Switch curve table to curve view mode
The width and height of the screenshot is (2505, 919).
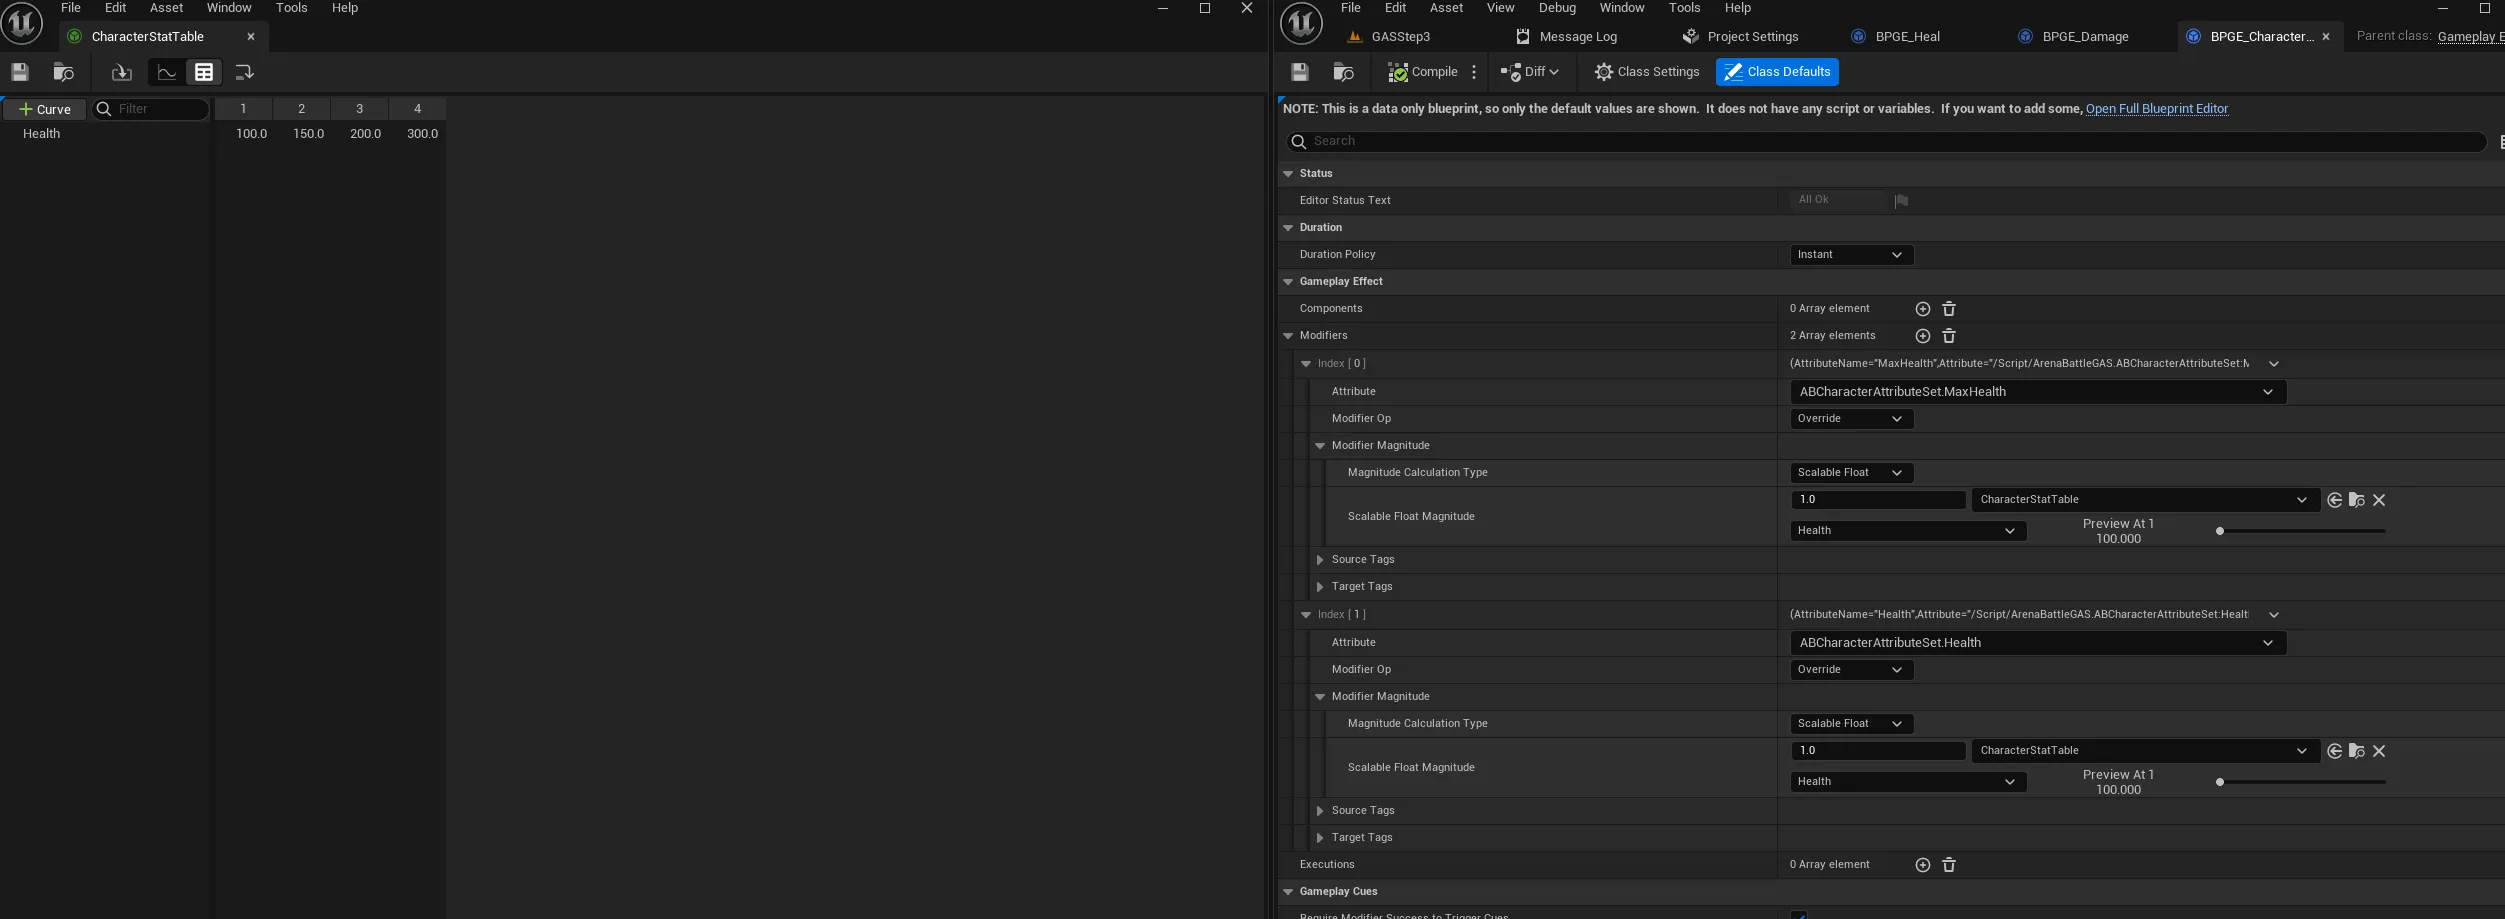[167, 72]
